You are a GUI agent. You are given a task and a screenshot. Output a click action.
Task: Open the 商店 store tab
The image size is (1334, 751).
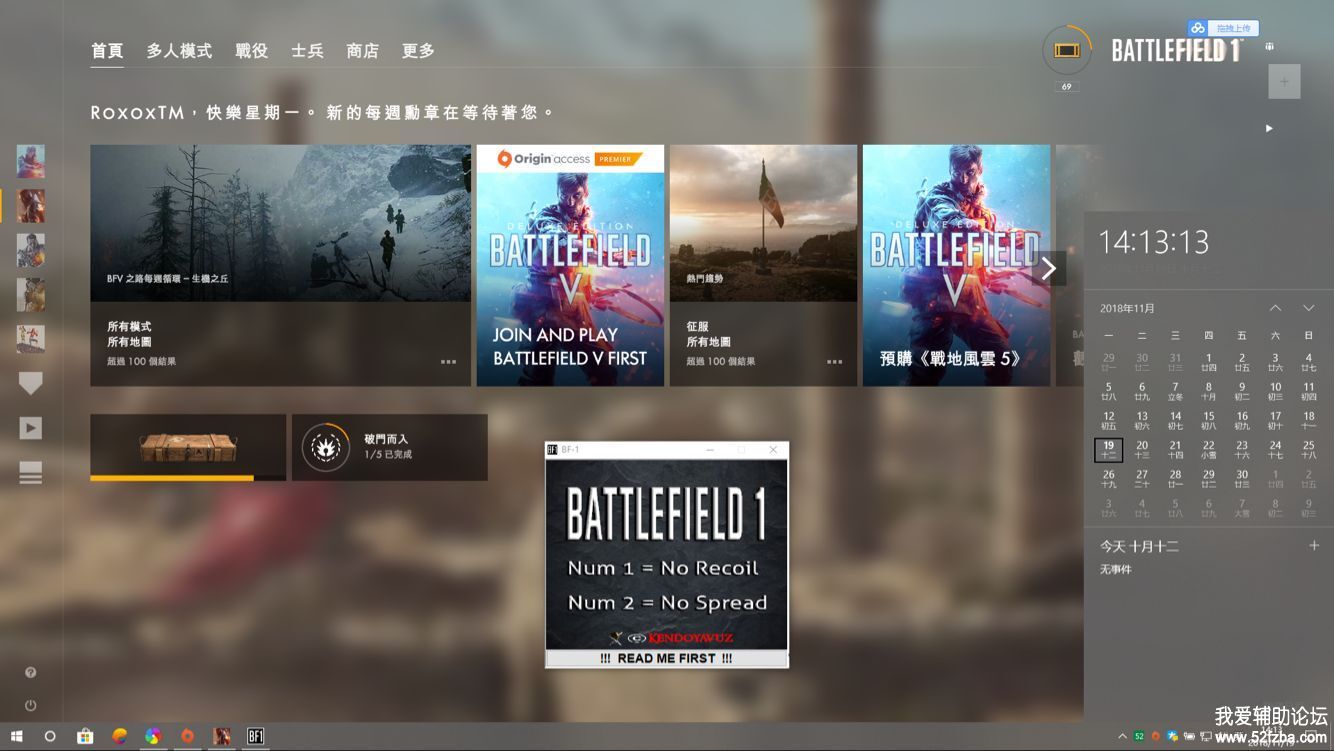pyautogui.click(x=362, y=51)
